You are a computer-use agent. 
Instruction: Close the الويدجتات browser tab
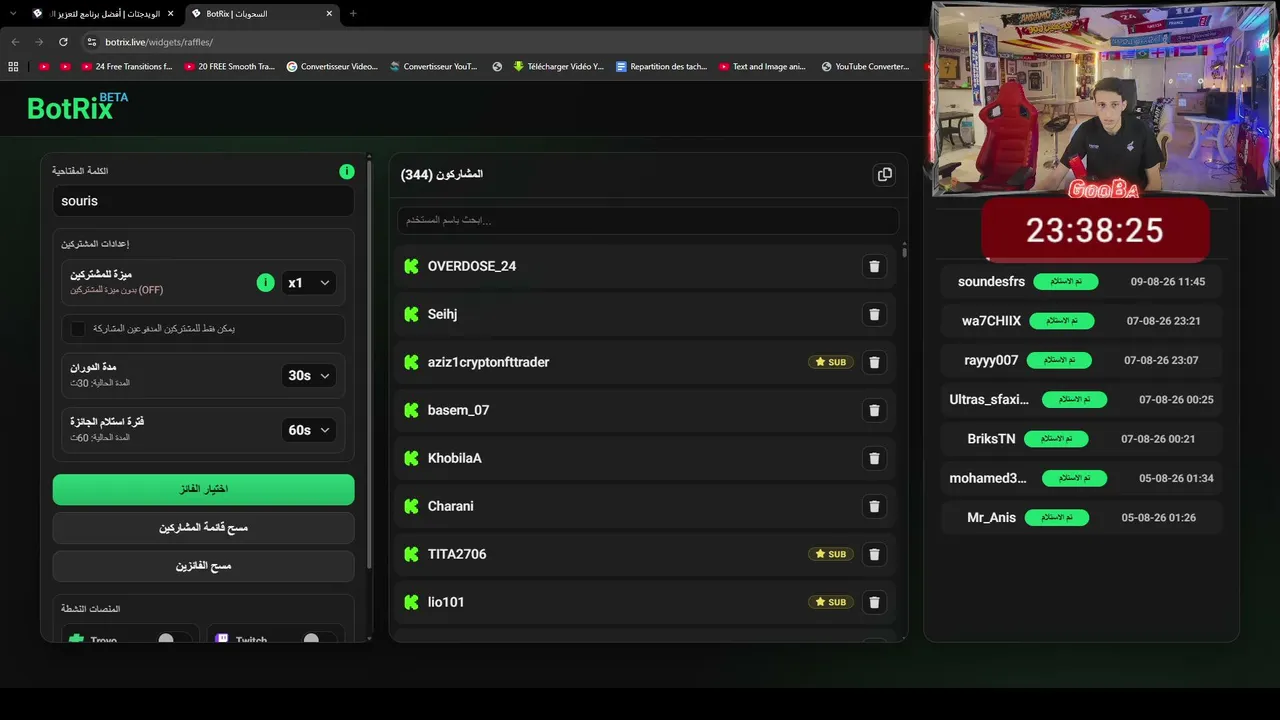169,14
